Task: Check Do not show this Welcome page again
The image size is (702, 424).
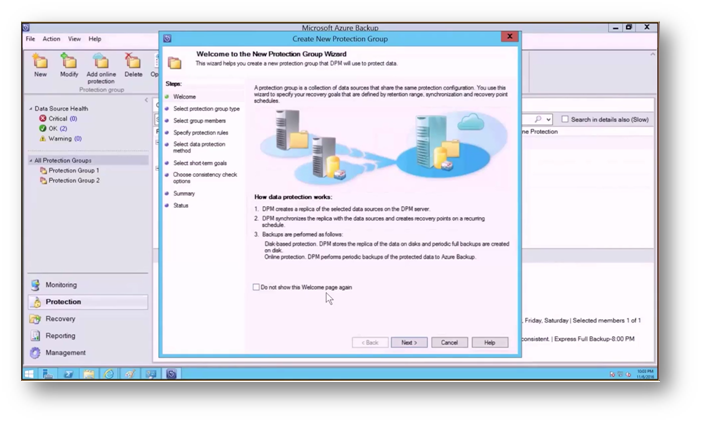Action: 256,287
